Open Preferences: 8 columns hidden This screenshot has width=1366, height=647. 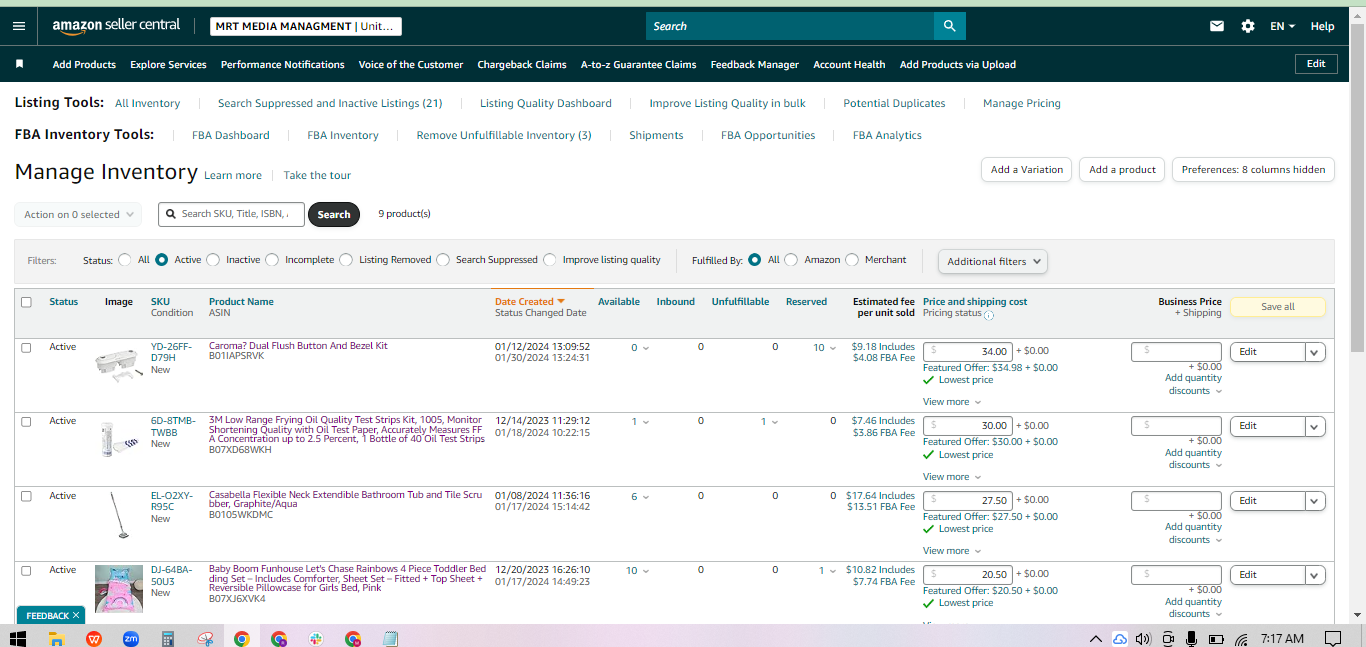[x=1253, y=170]
